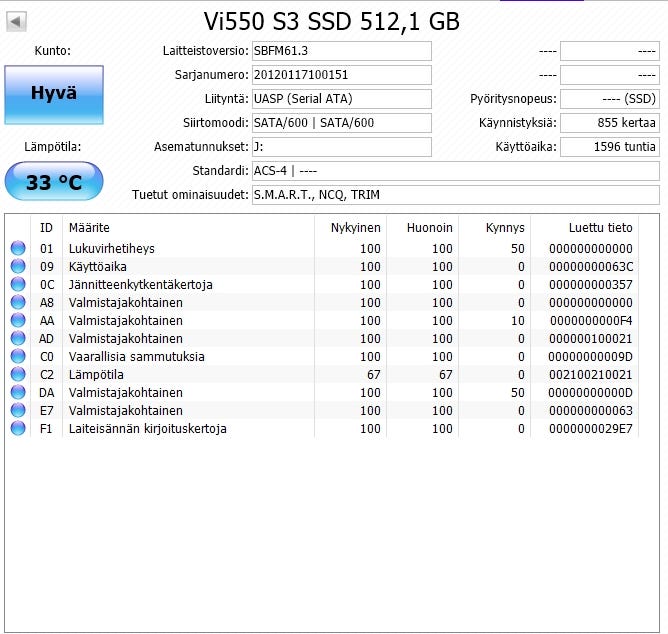Click the Siirtomoodi field SATA/600
Screen dimensions: 668x634
coord(342,123)
